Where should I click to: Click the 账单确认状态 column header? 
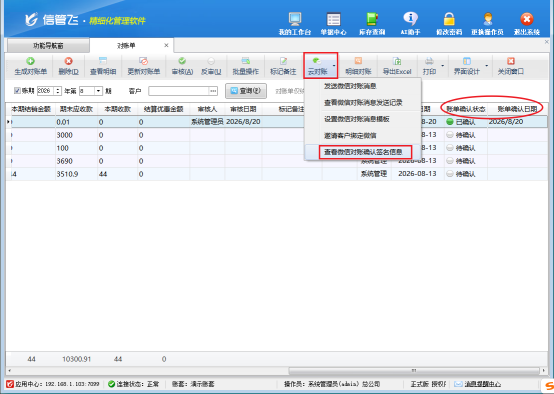pos(466,109)
